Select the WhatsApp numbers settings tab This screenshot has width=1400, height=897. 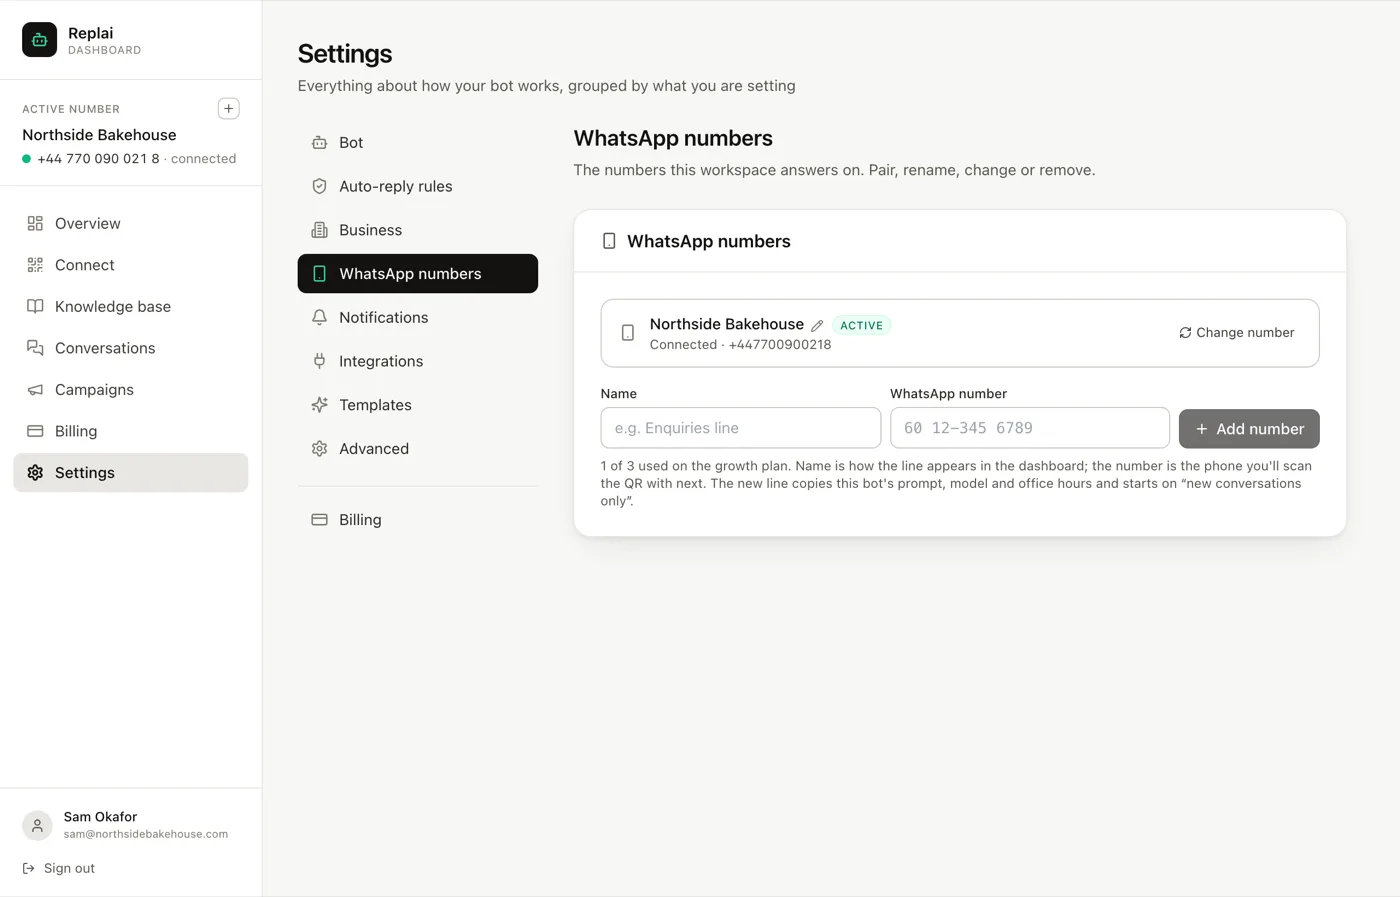pyautogui.click(x=418, y=274)
